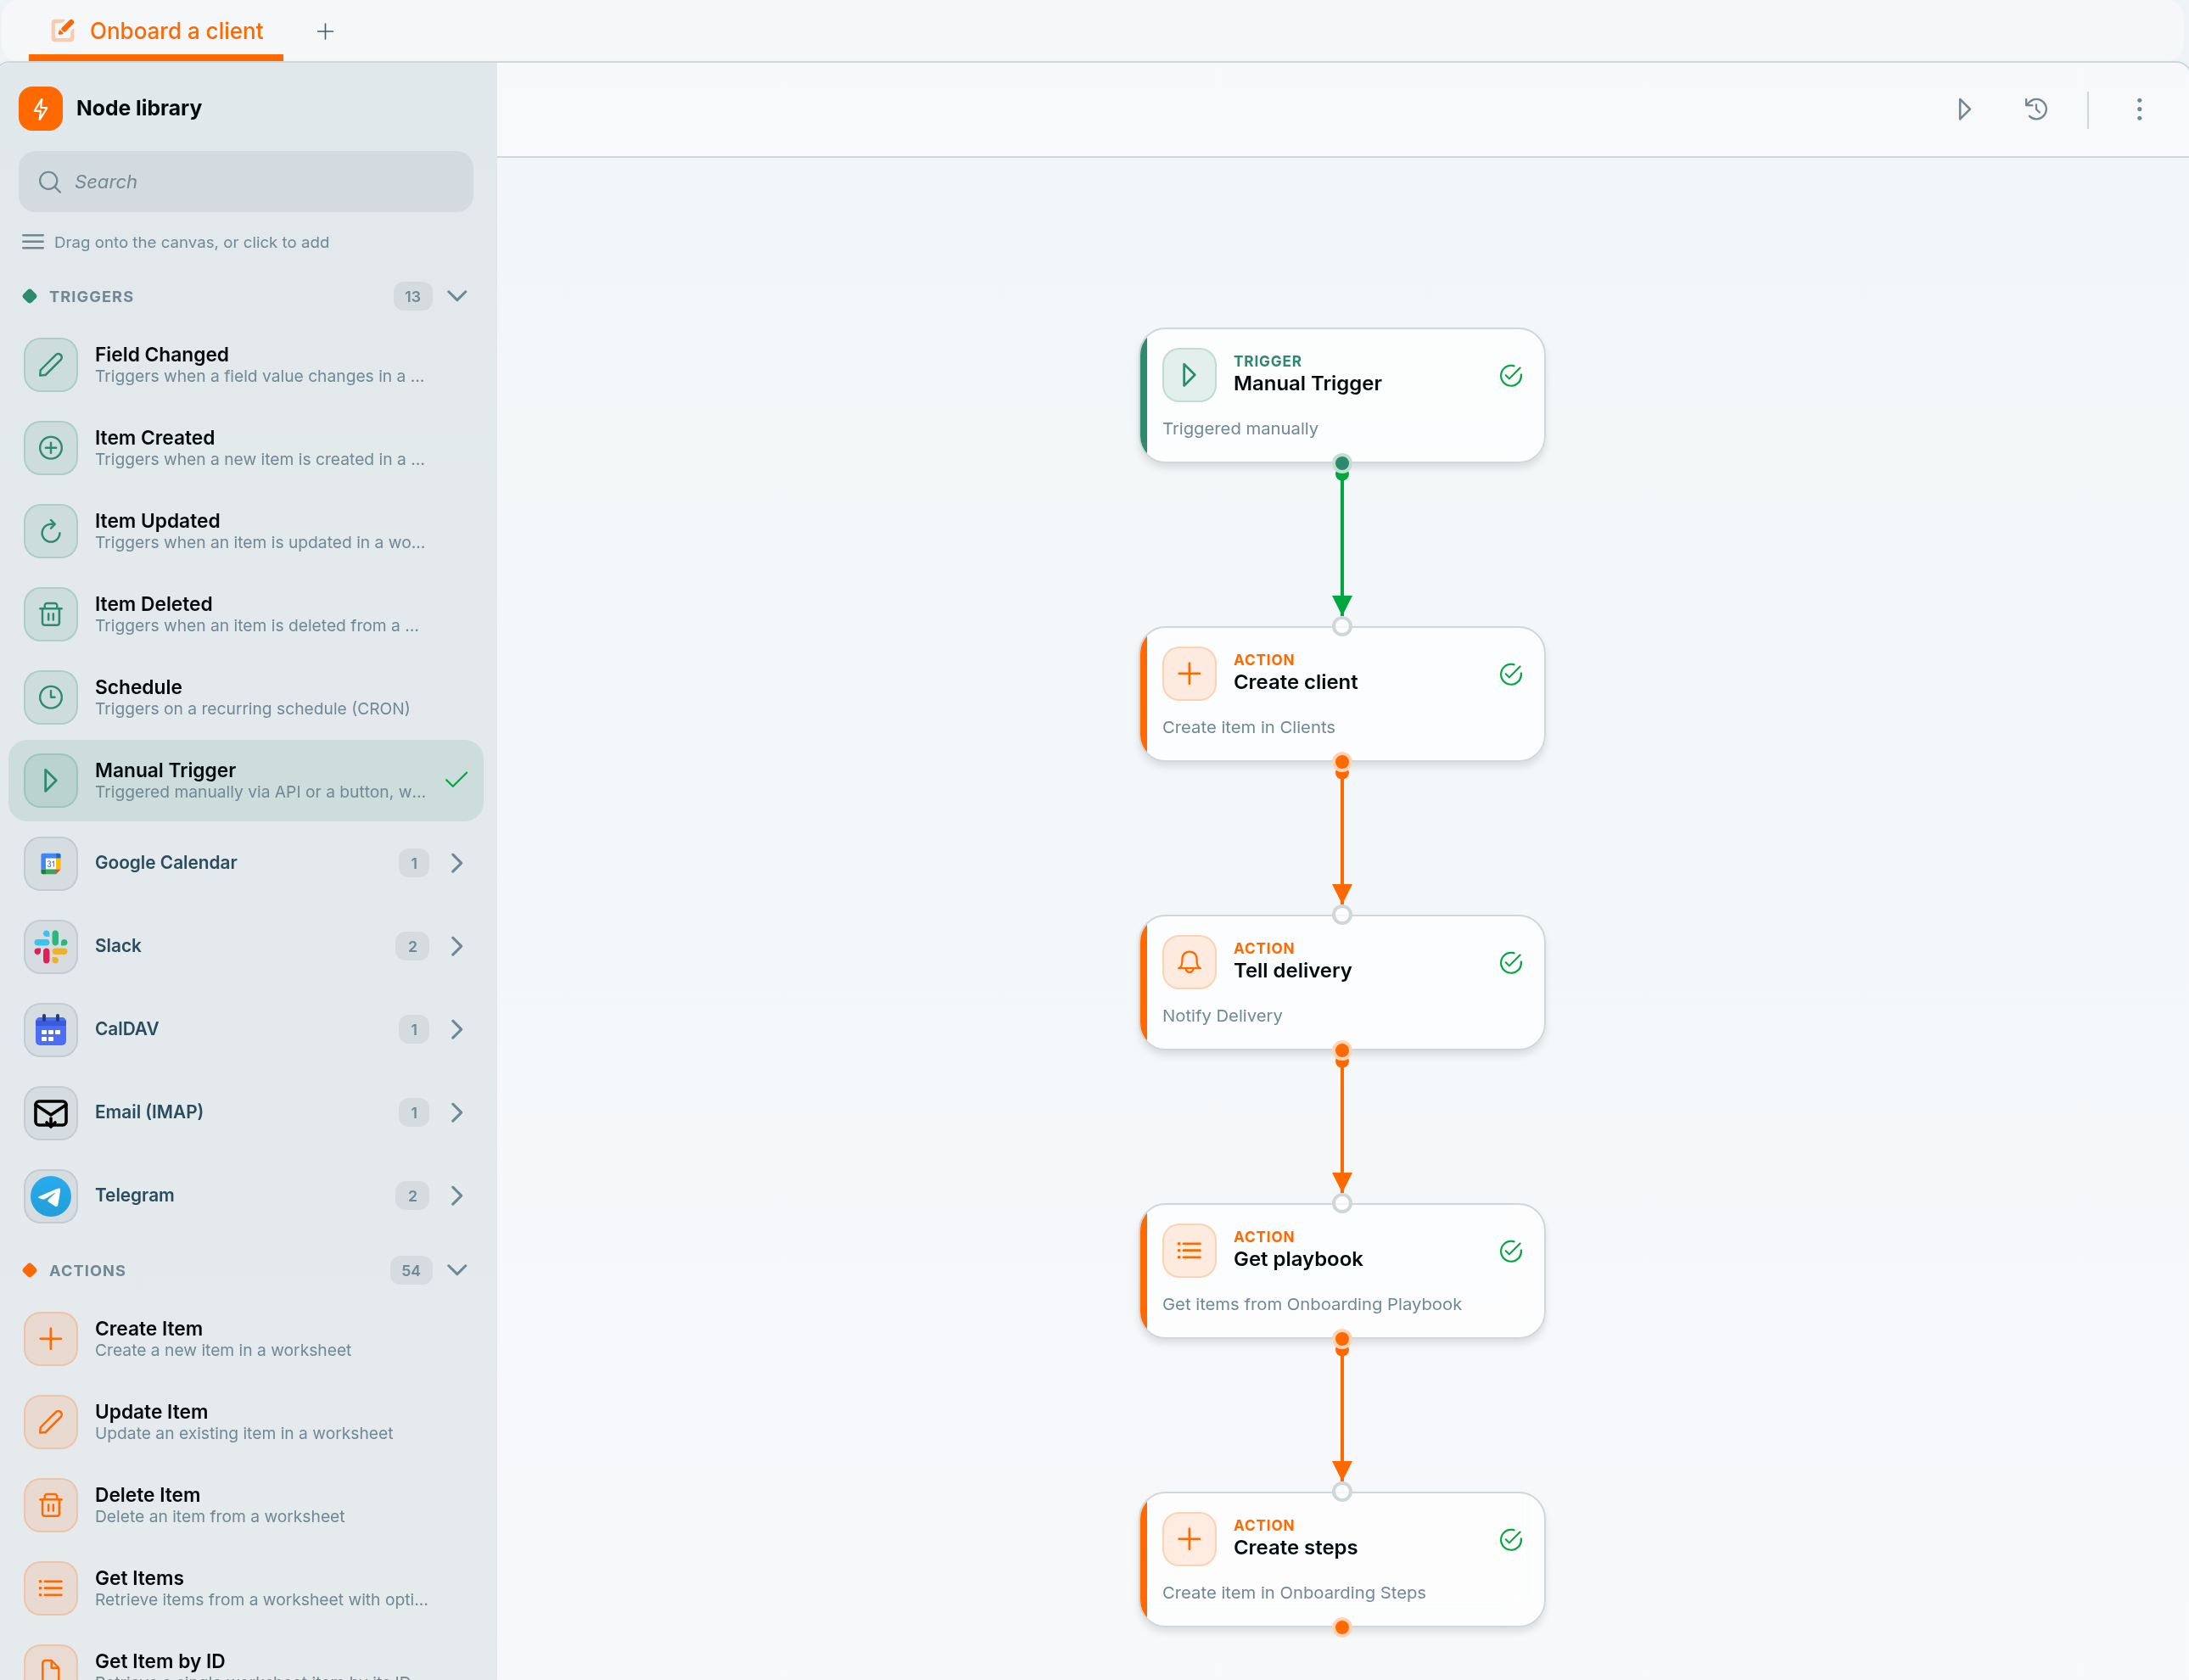The width and height of the screenshot is (2189, 1680).
Task: Expand Email (IMAP) triggers
Action: pyautogui.click(x=457, y=1112)
